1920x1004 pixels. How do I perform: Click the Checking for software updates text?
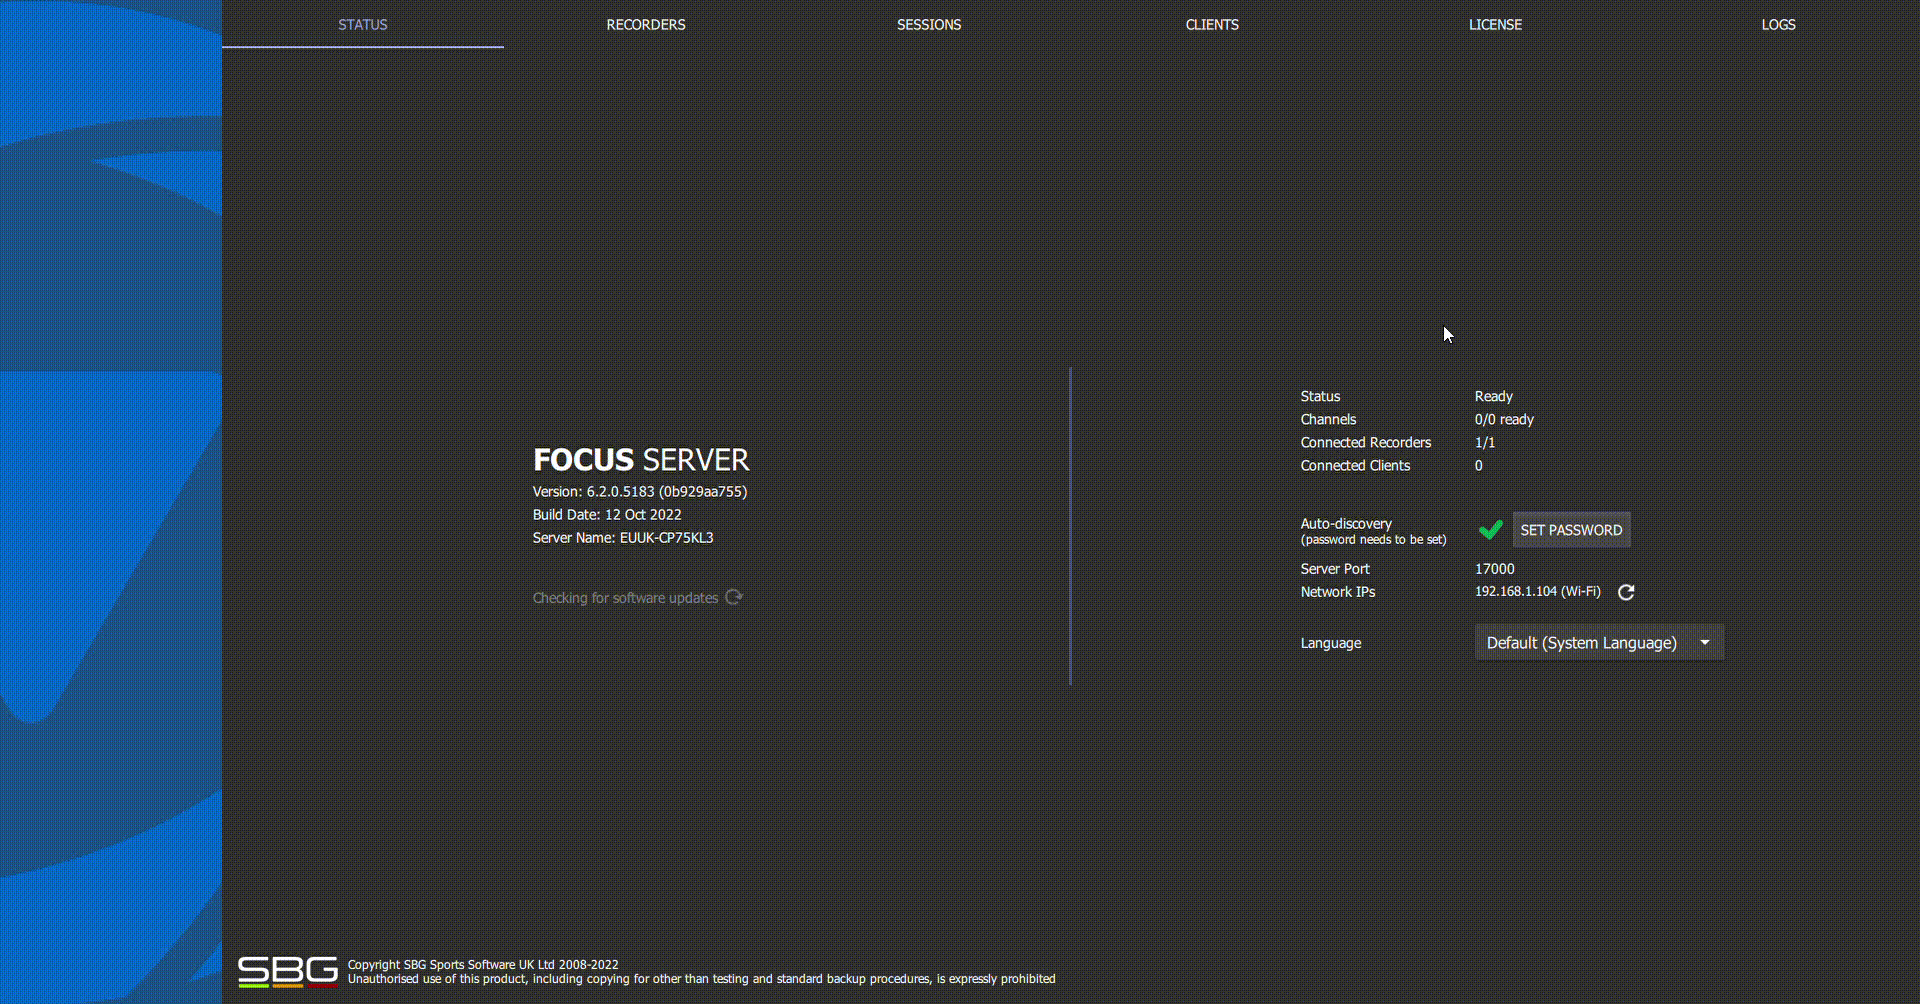(625, 598)
